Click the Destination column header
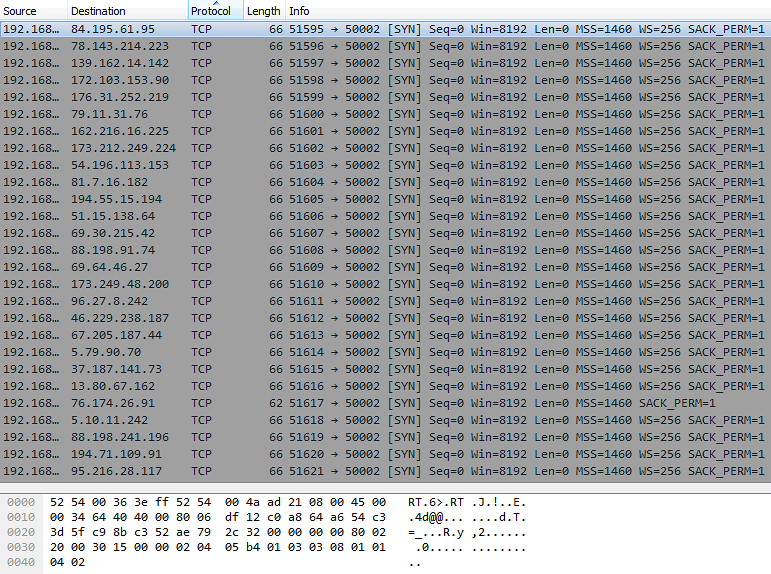The height and width of the screenshot is (574, 771). point(98,11)
